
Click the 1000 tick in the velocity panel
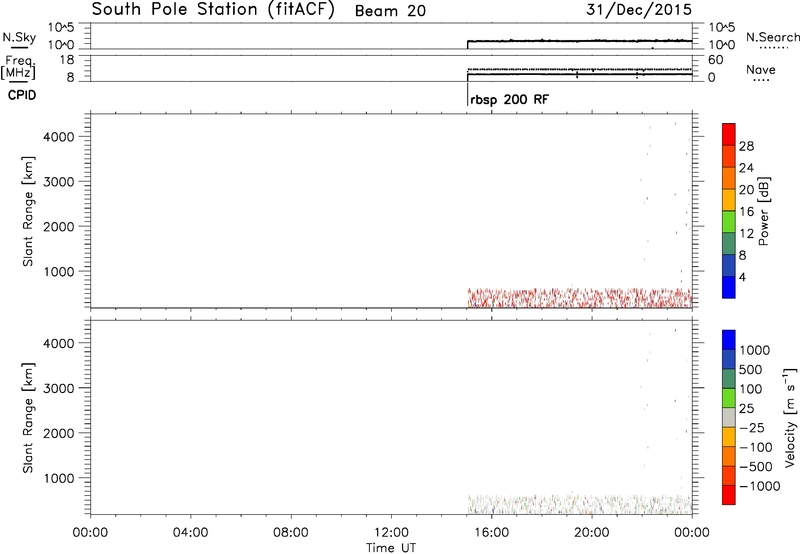click(x=59, y=478)
